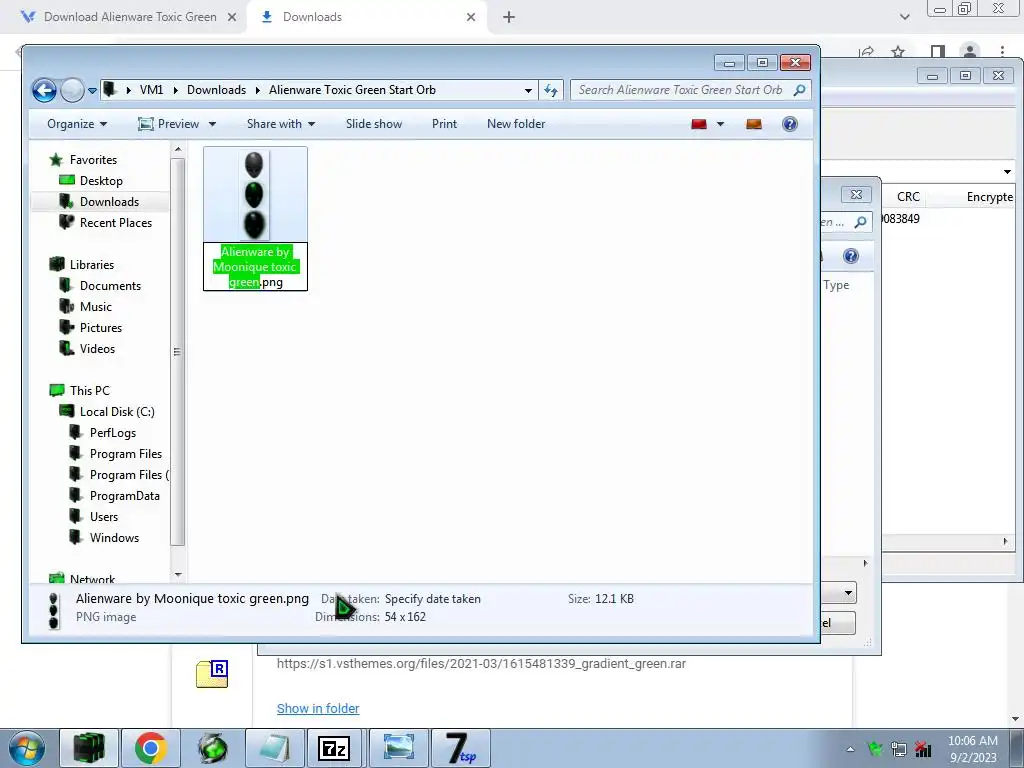1024x768 pixels.
Task: Open the Documents library
Action: tap(110, 286)
